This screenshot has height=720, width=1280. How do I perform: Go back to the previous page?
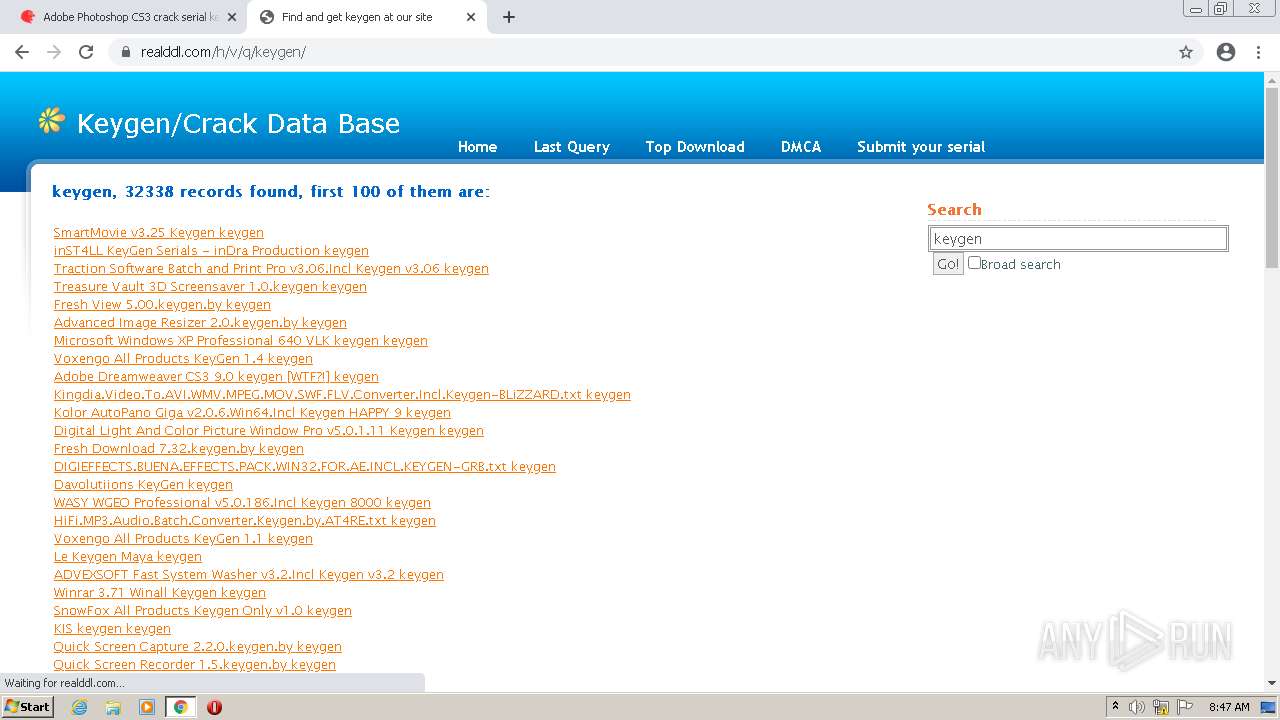[x=22, y=52]
